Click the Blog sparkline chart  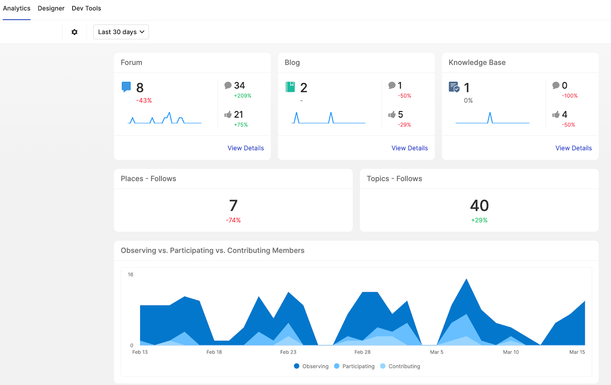[328, 118]
